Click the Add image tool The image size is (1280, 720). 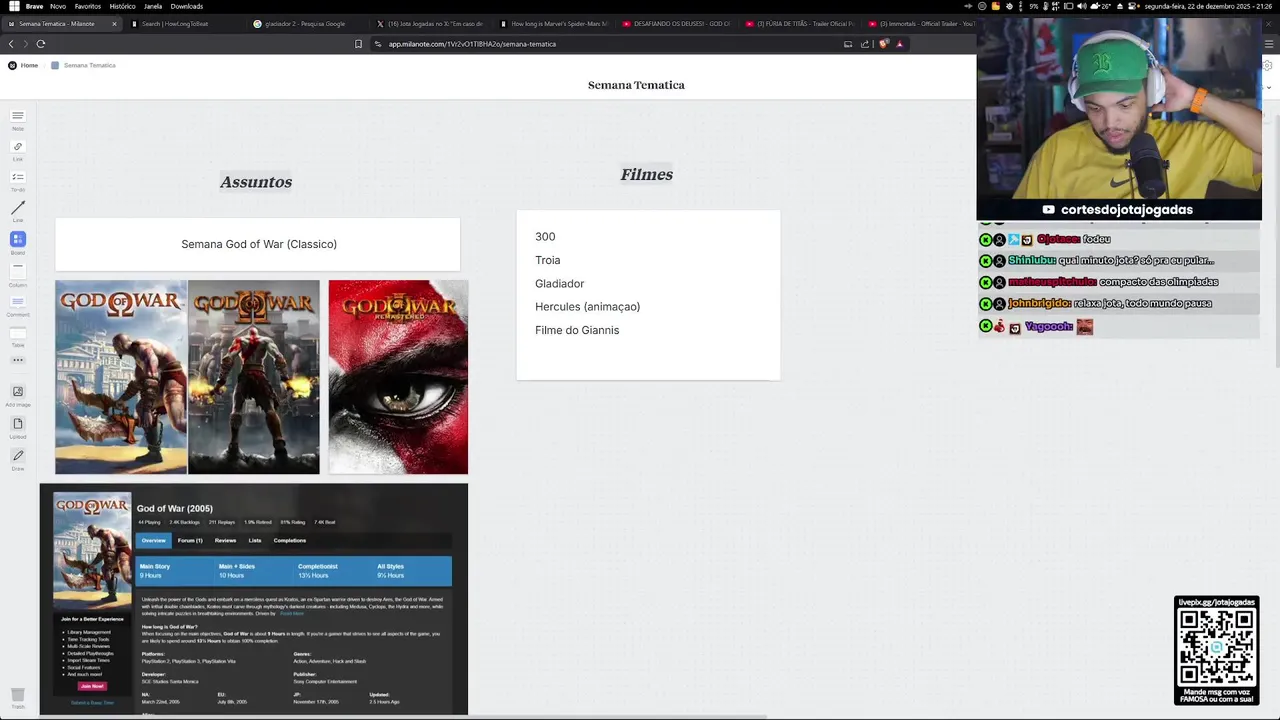tap(18, 395)
